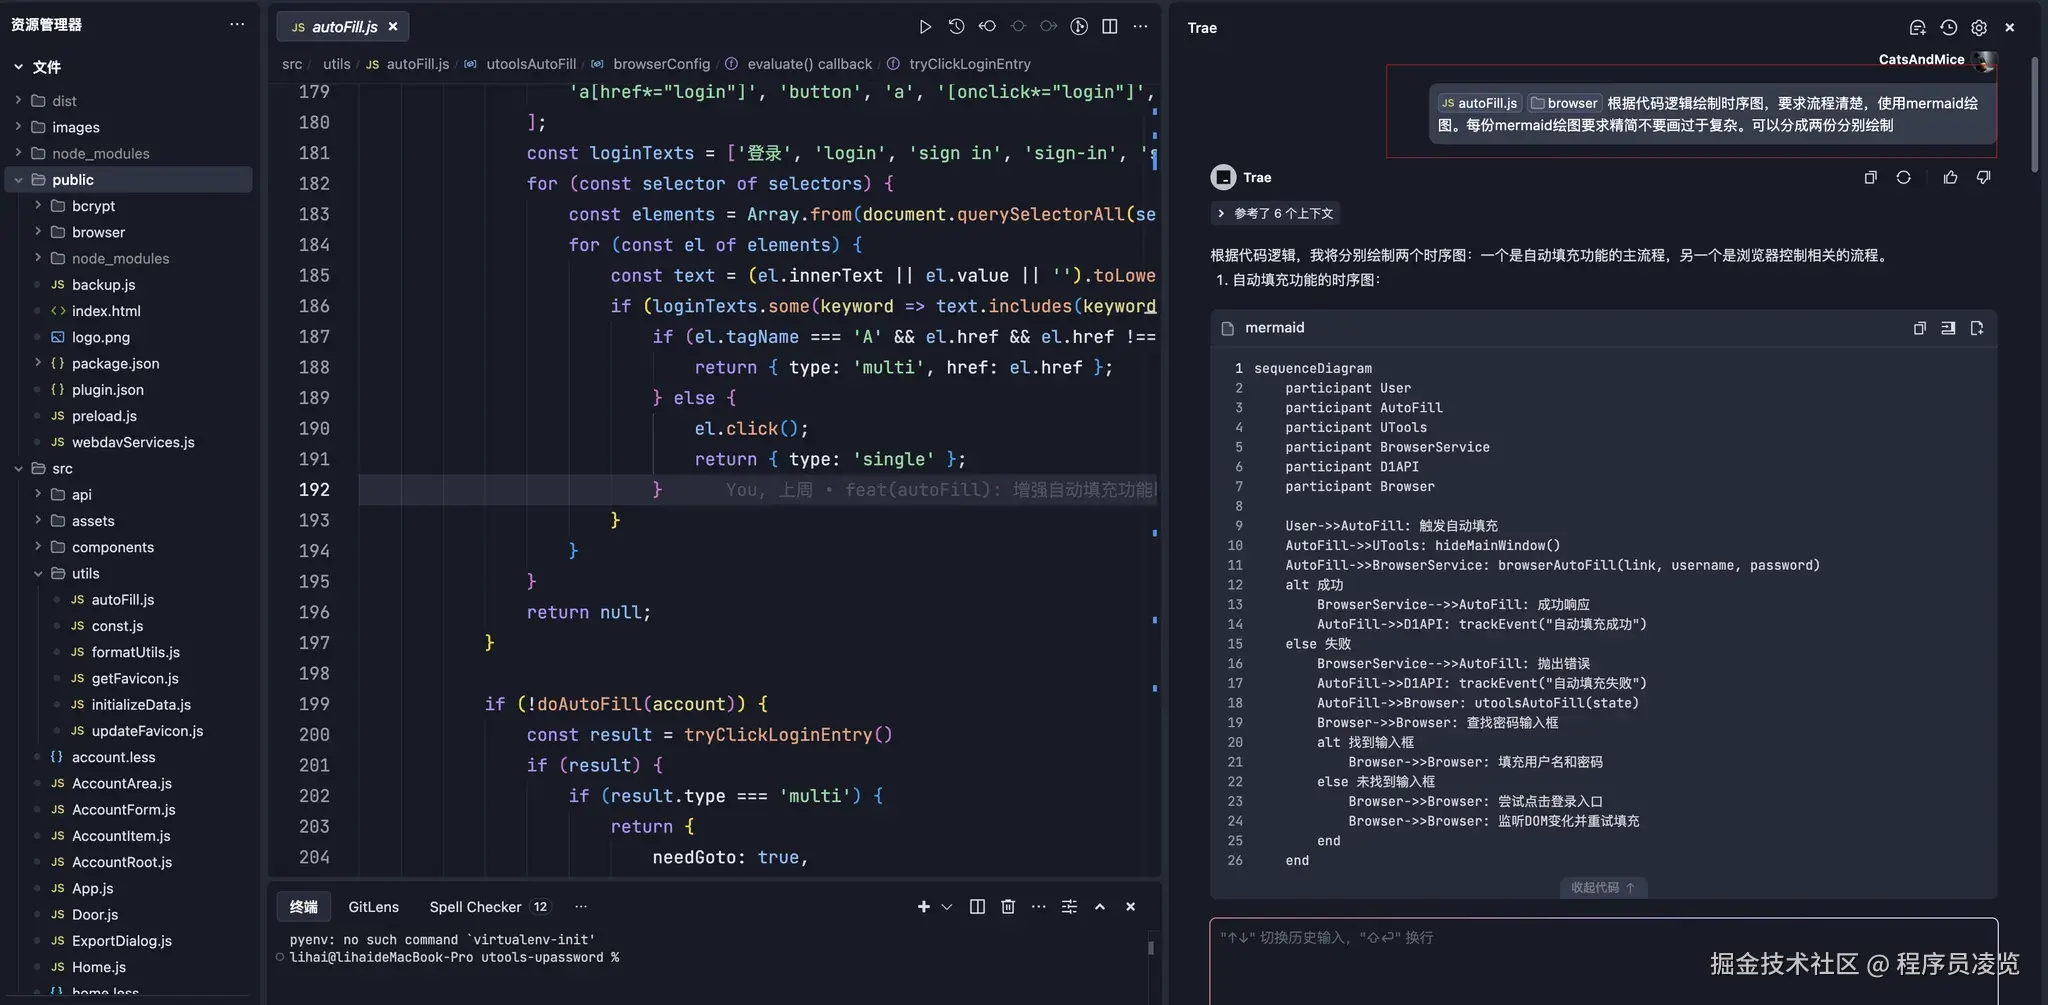Open preload.js in the file tree
This screenshot has height=1005, width=2048.
coord(104,416)
